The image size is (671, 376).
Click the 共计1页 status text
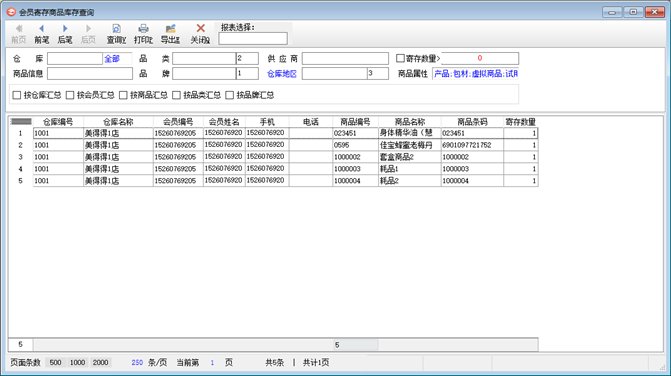point(316,363)
